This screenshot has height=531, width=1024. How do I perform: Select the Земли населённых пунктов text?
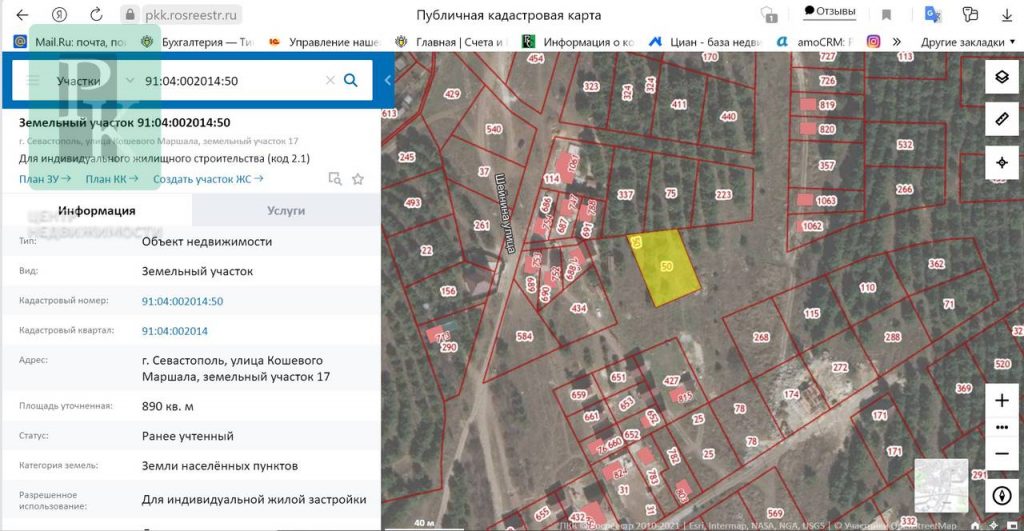pos(219,466)
